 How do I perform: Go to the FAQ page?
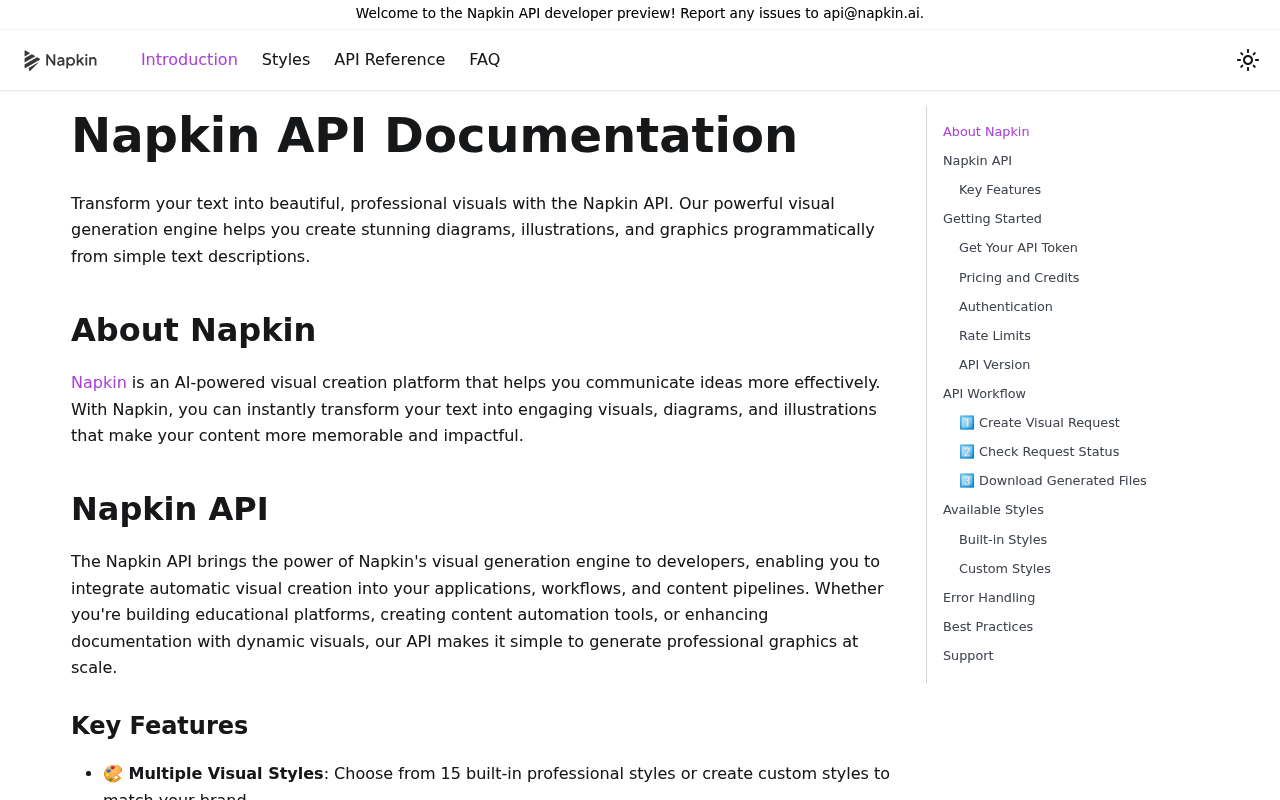(x=485, y=60)
